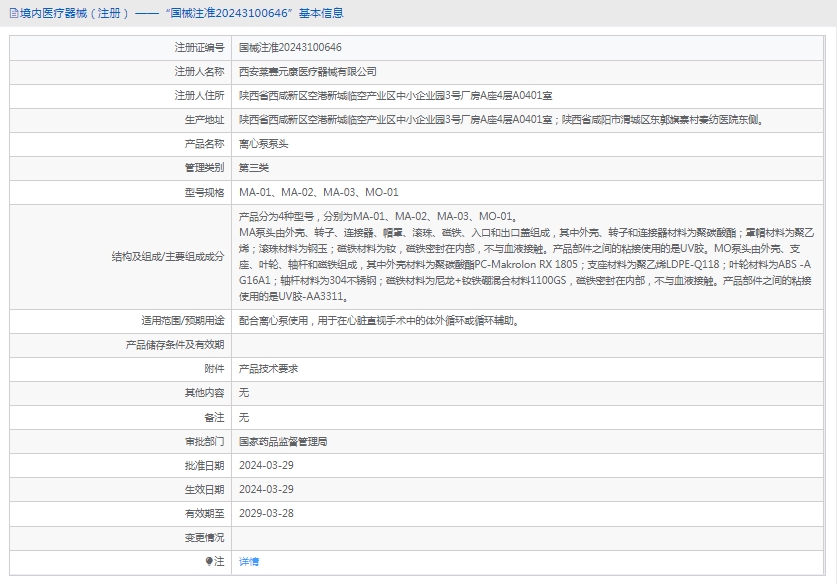Click the 生效日期 row label
The width and height of the screenshot is (837, 584).
(x=205, y=489)
